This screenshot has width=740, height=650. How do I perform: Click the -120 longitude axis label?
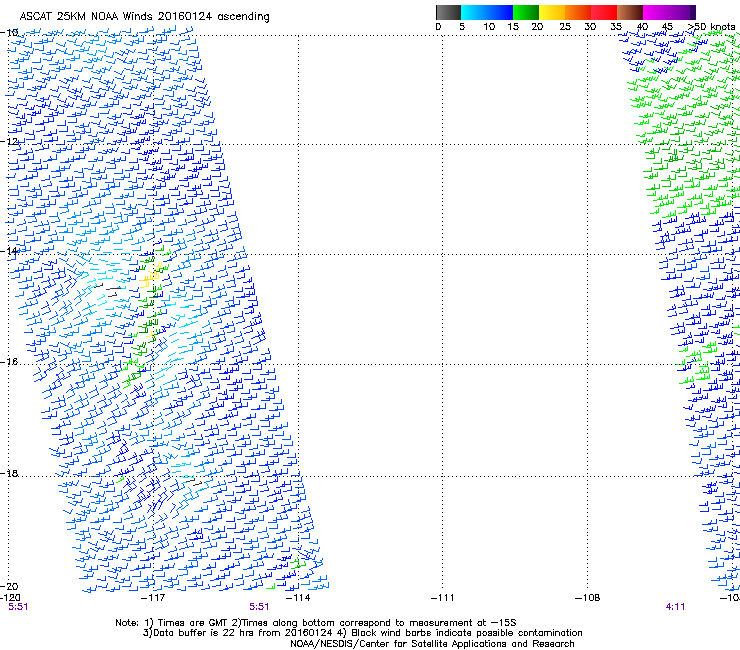click(10, 598)
